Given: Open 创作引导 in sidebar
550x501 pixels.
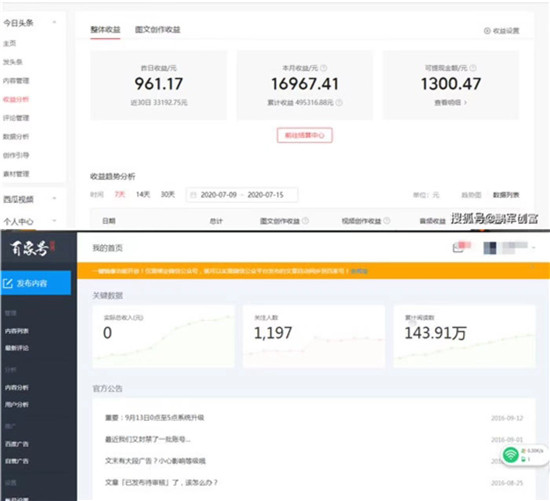Looking at the screenshot, I should click(16, 155).
